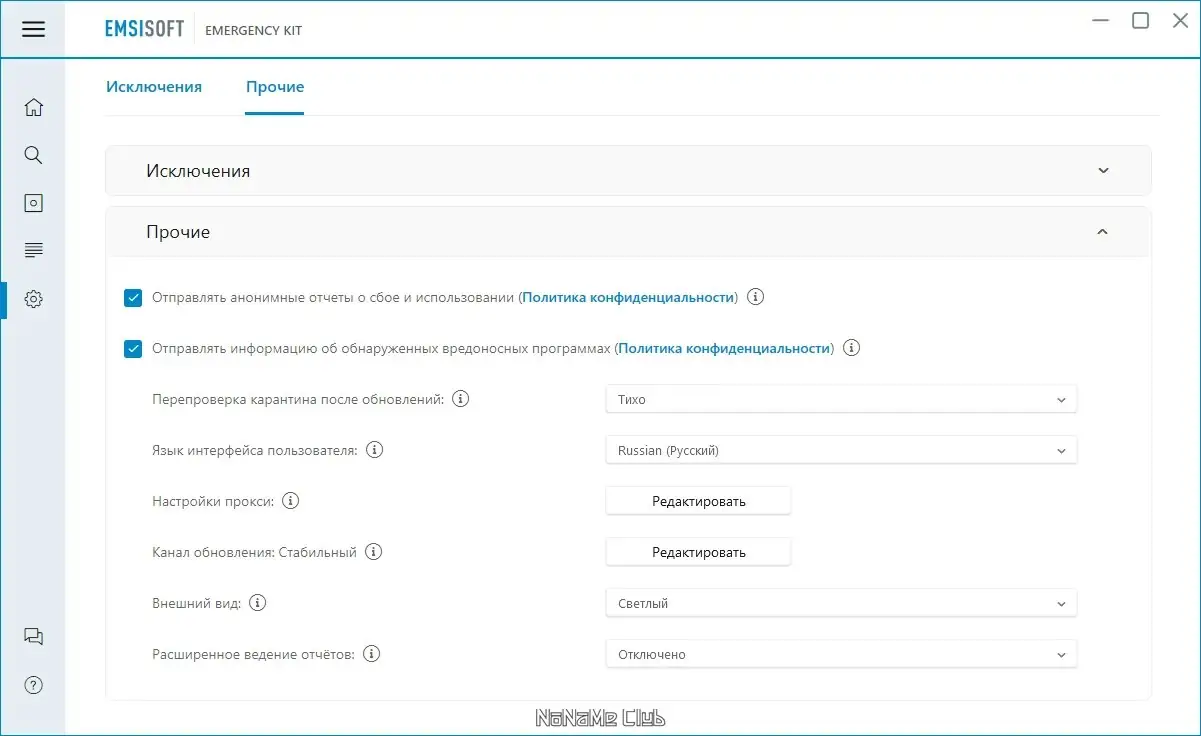Open the Scan magnifier icon
Screen dimensions: 1201x736
coord(33,155)
